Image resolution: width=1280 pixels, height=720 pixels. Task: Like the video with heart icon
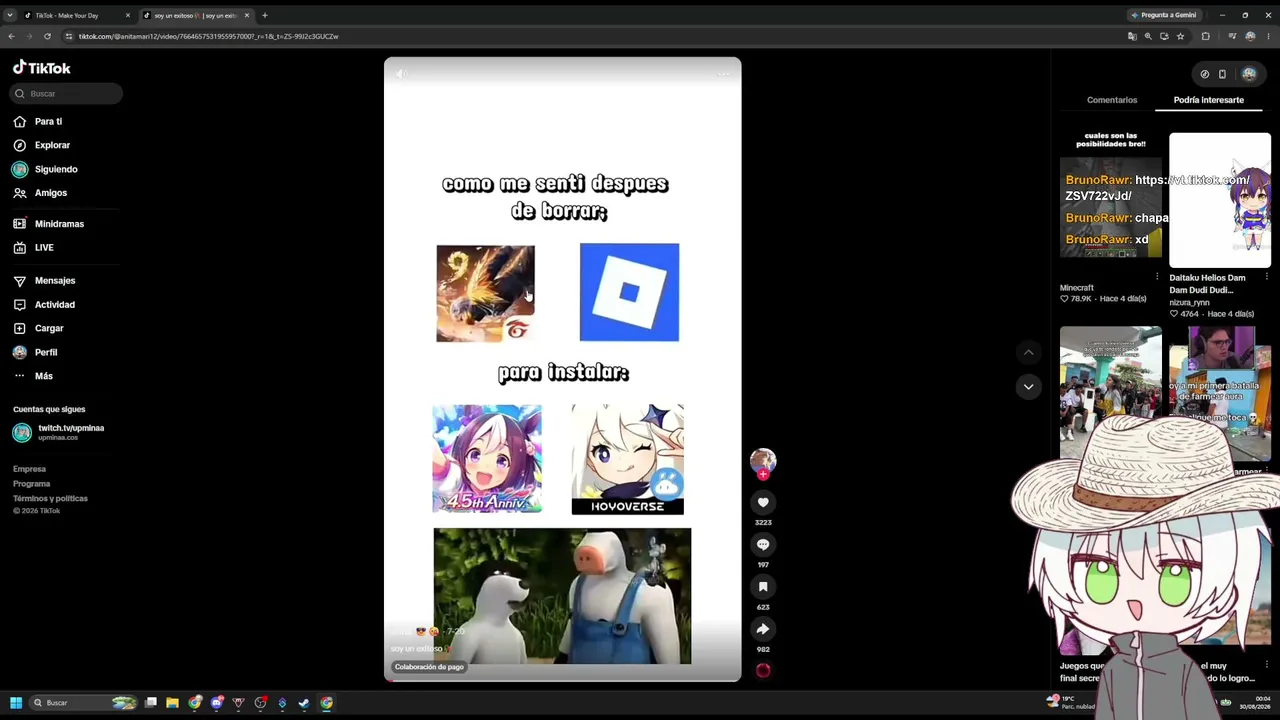click(763, 502)
